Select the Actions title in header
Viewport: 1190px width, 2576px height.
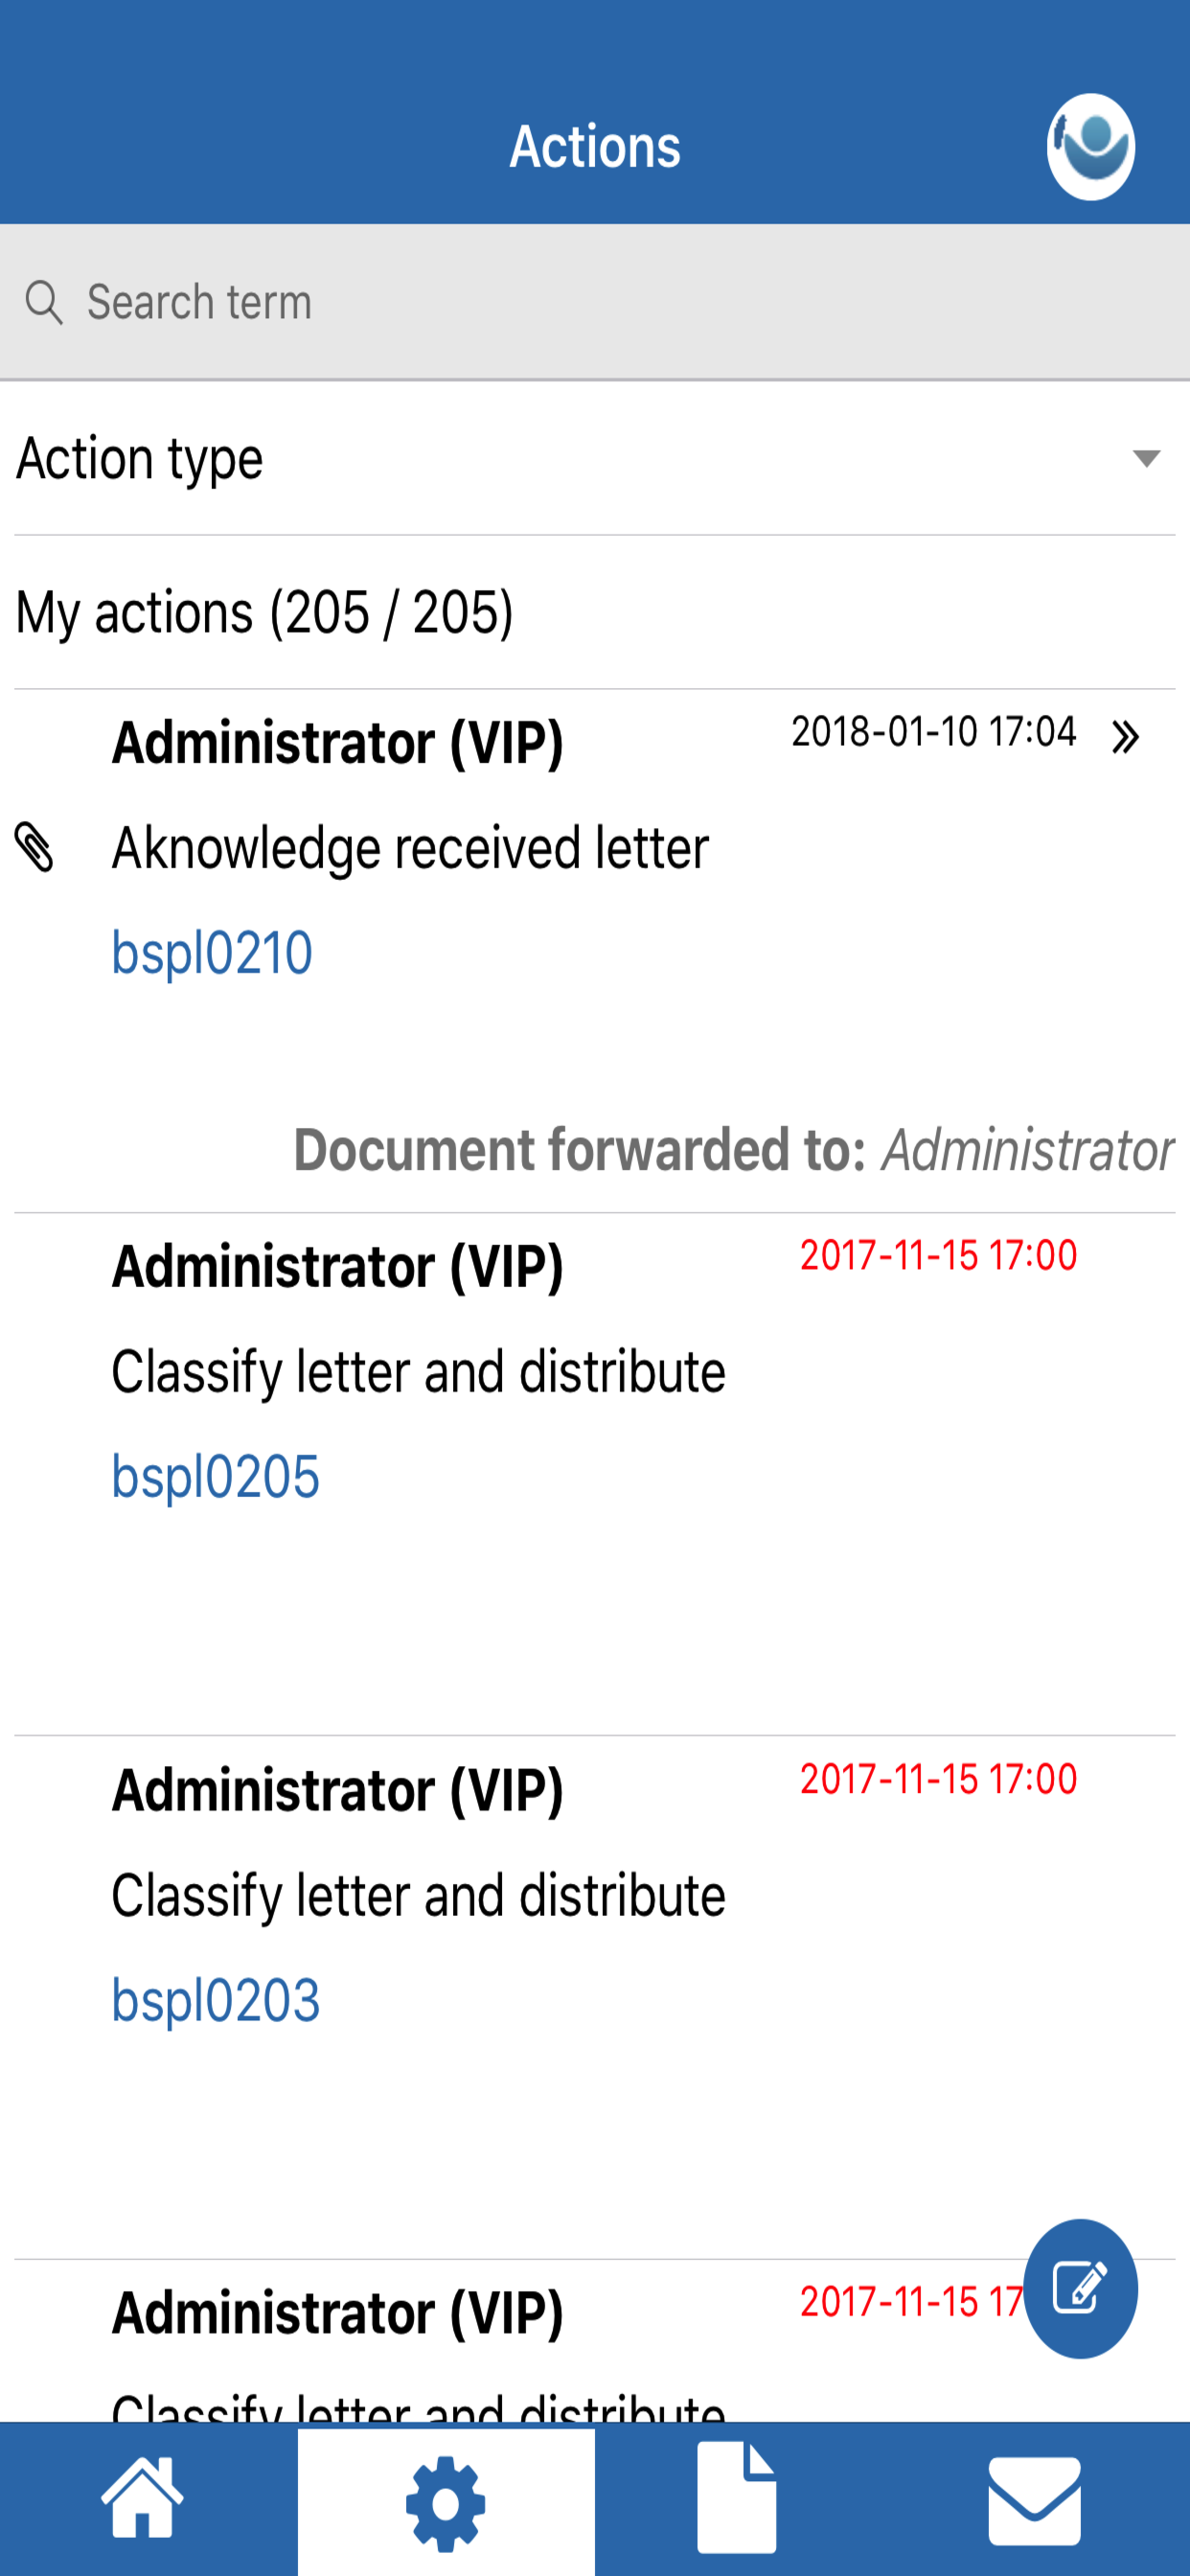tap(595, 146)
